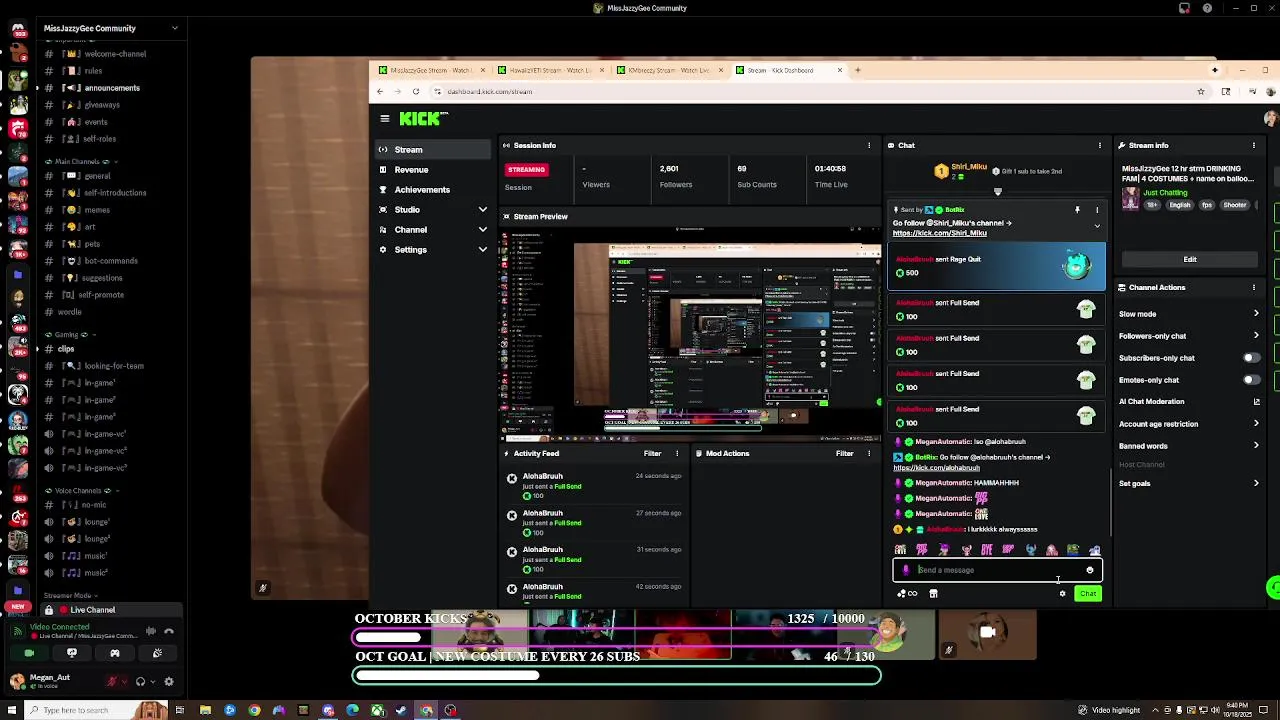Switch to HawaiiYETI Stream browser tab

[x=548, y=70]
